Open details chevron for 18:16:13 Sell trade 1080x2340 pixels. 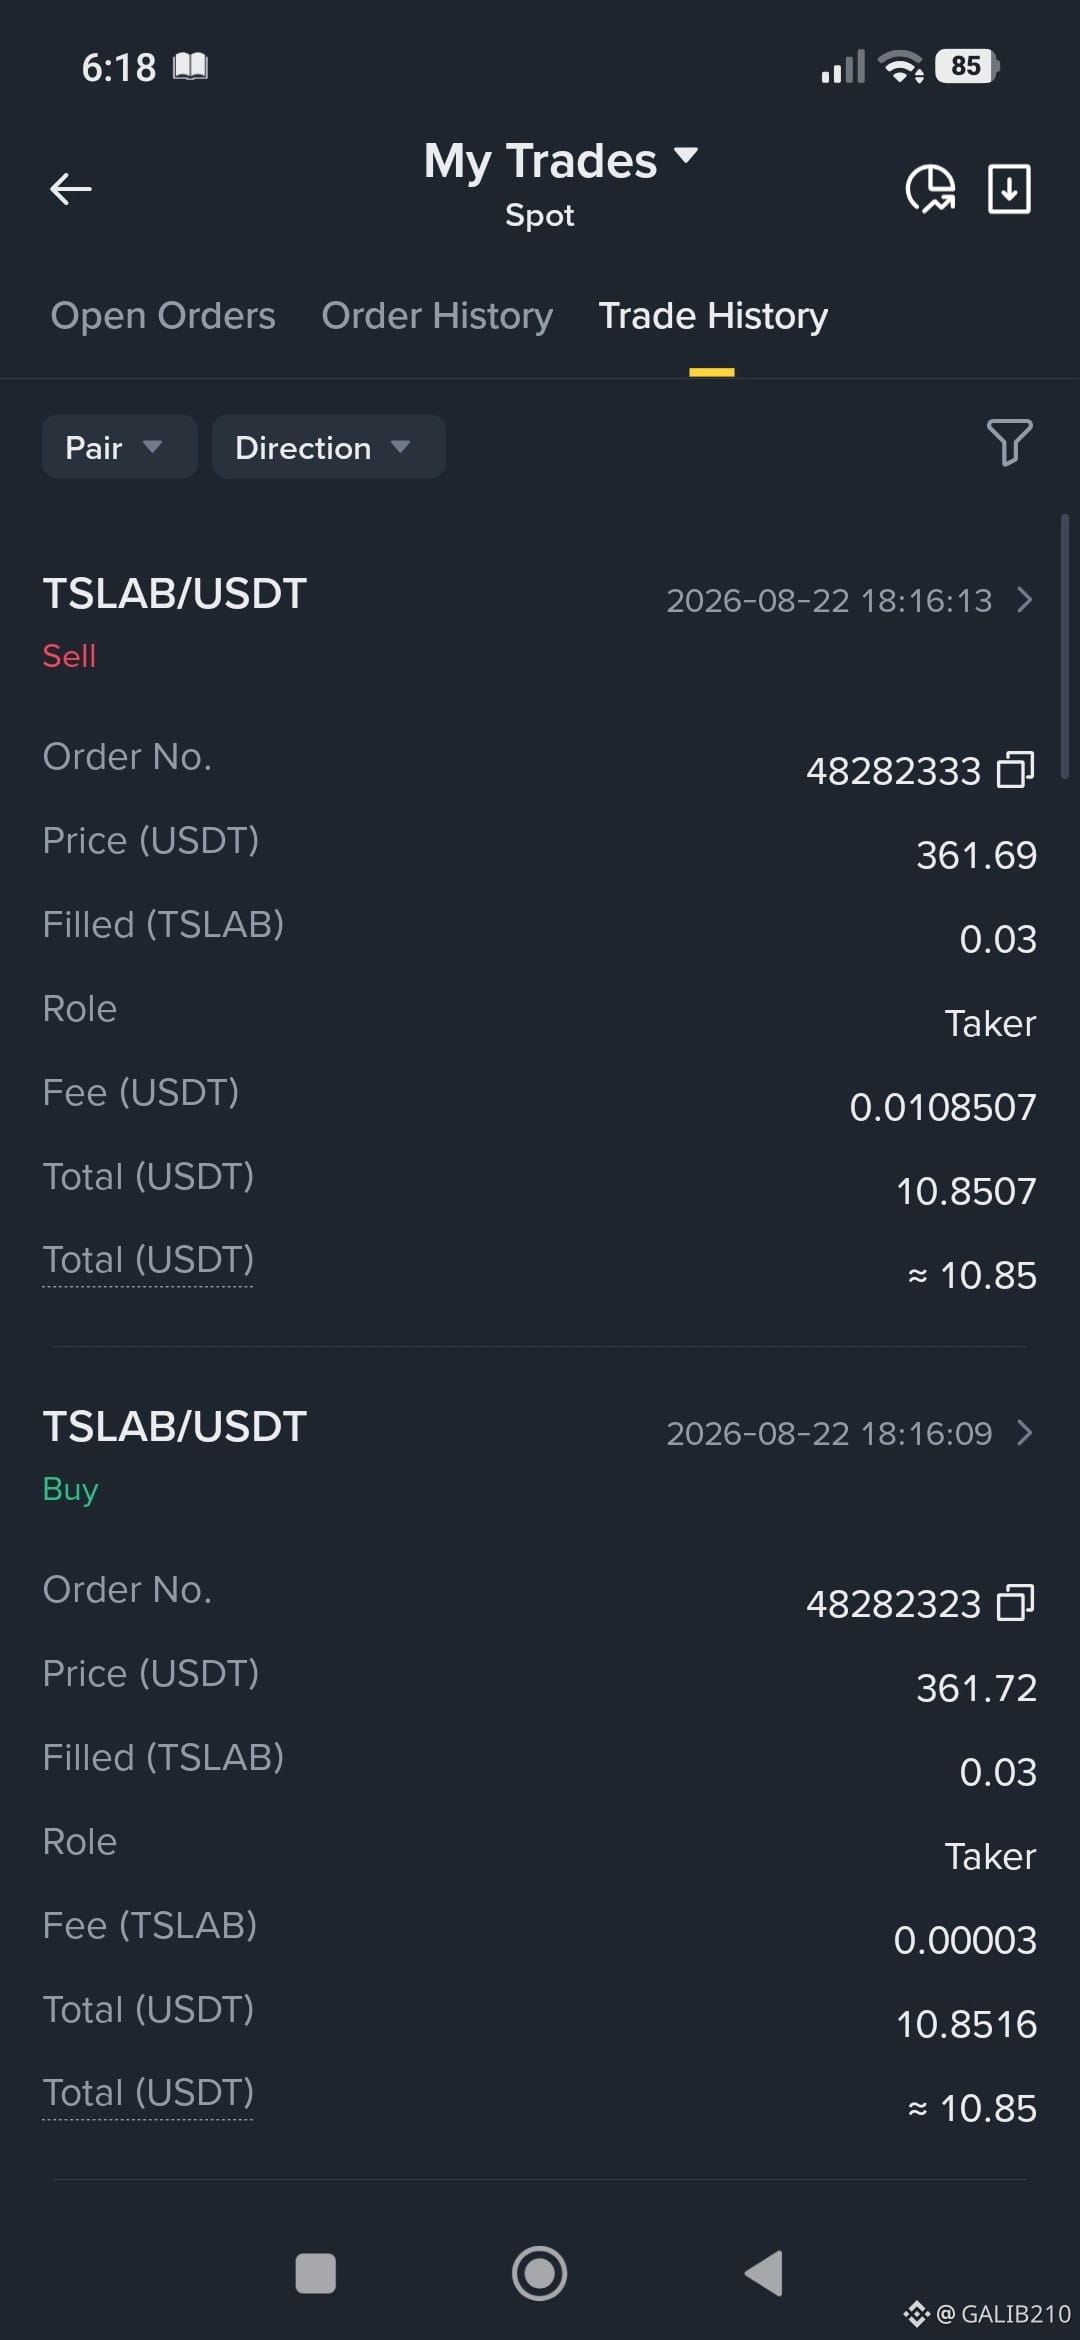[1024, 600]
